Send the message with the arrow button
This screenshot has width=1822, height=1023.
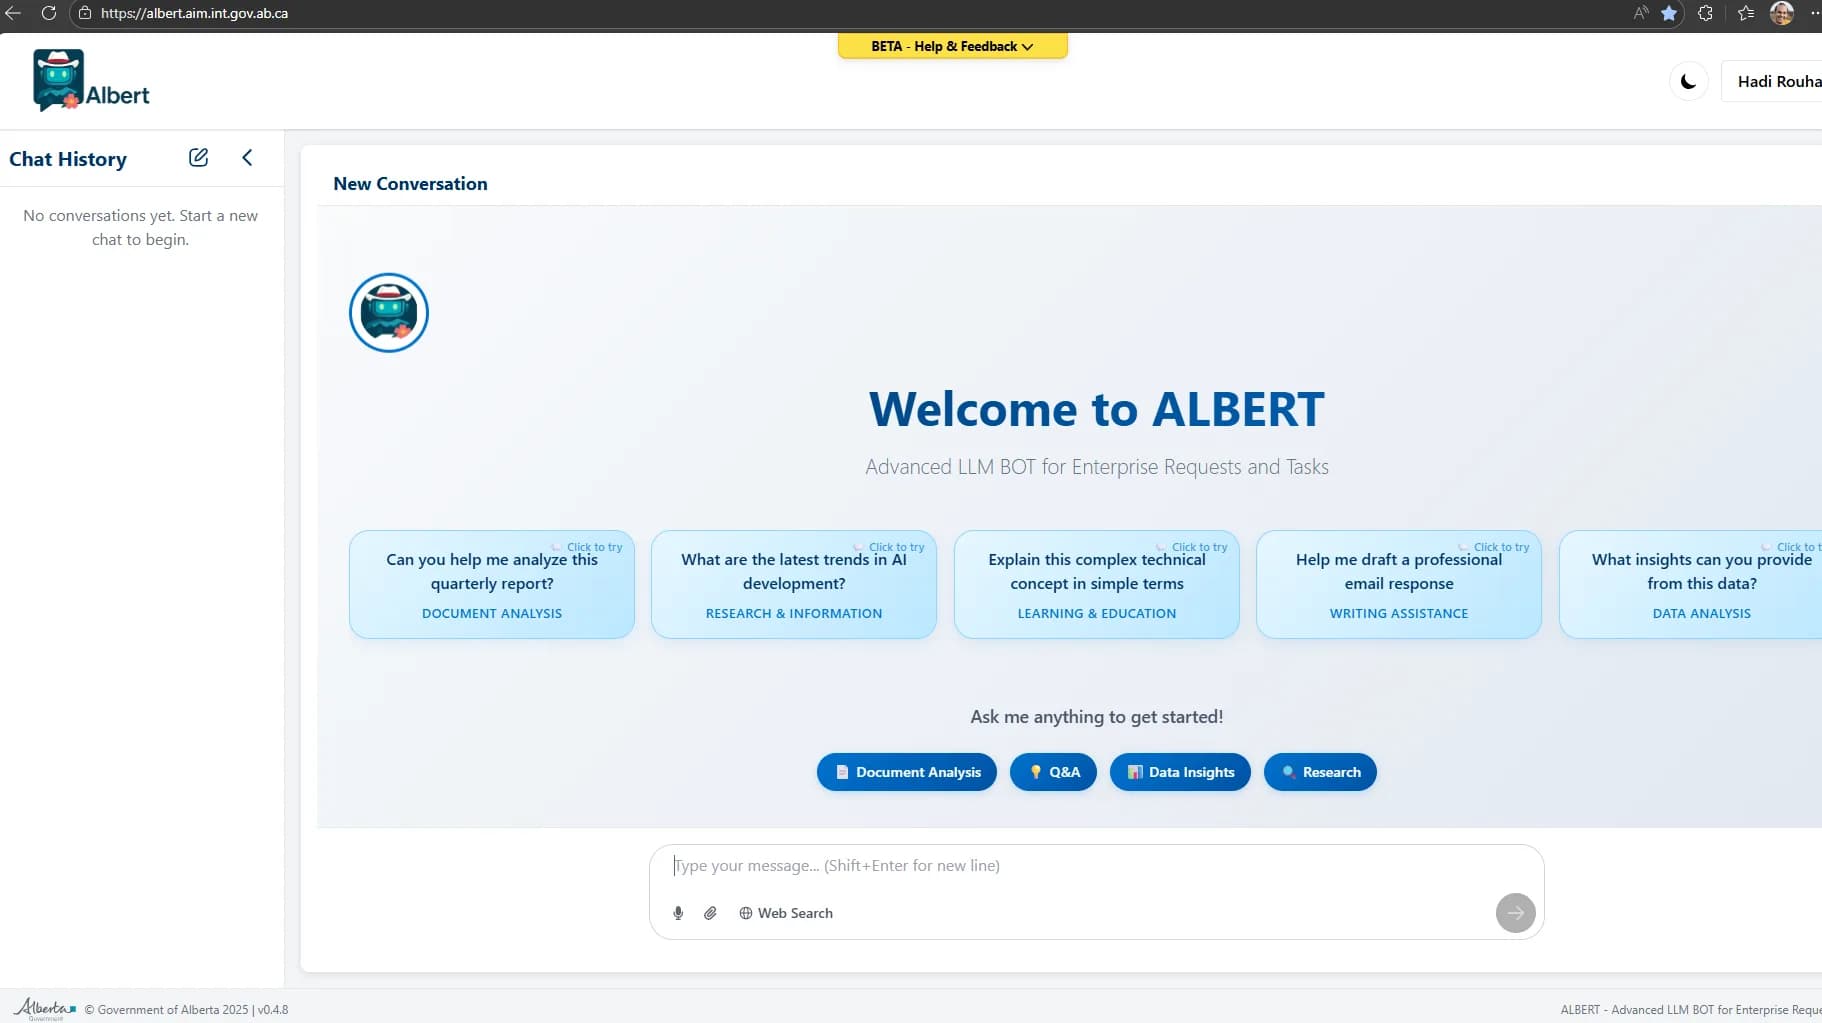[1514, 913]
